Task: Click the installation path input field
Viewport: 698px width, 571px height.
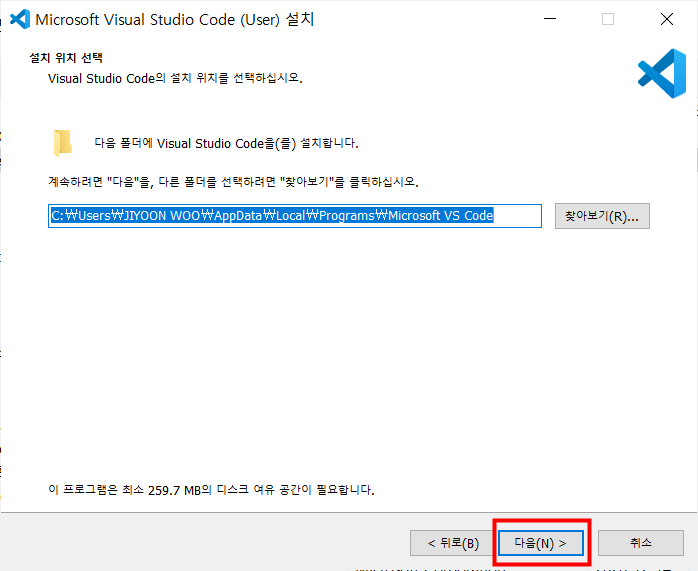Action: tap(295, 216)
